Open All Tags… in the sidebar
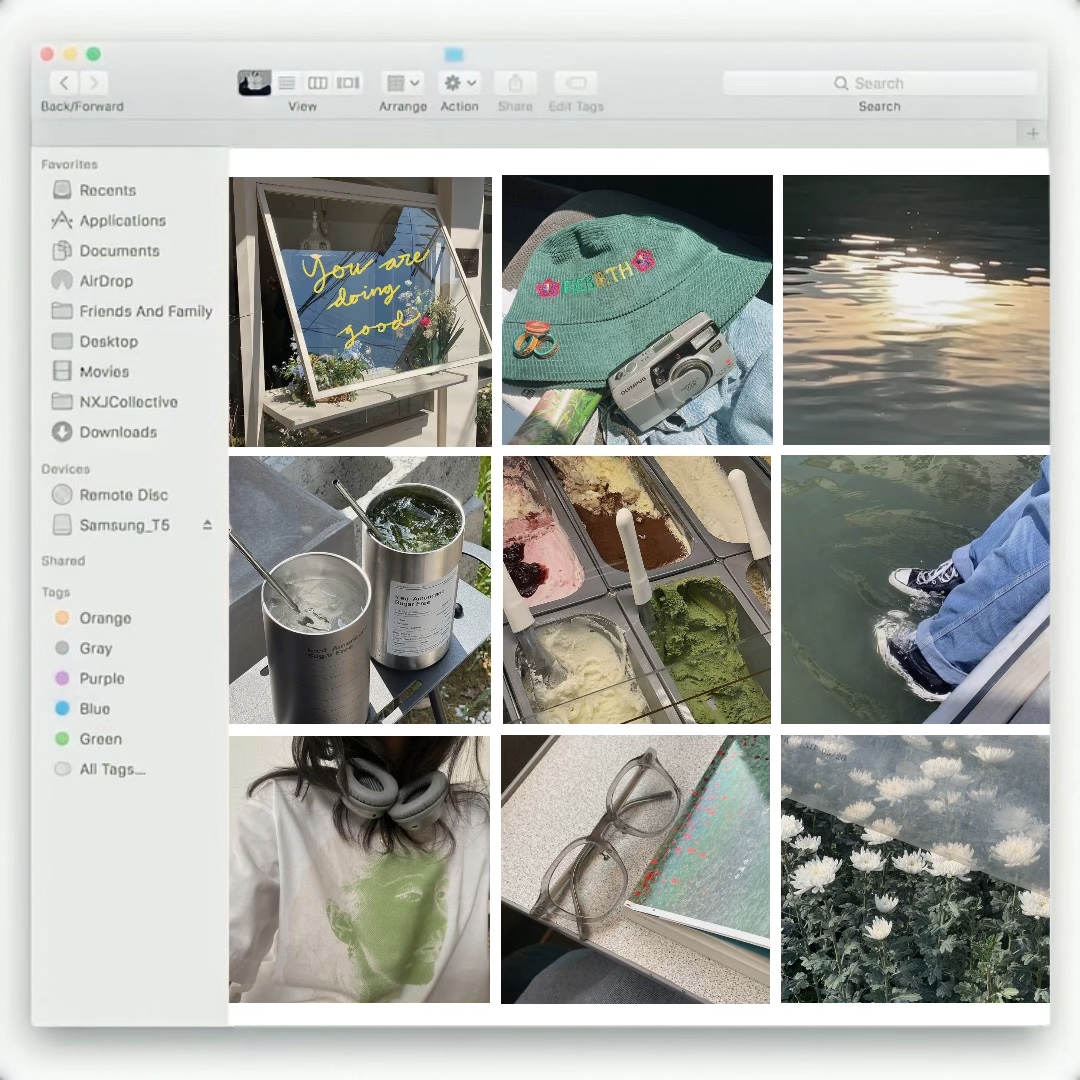 112,769
